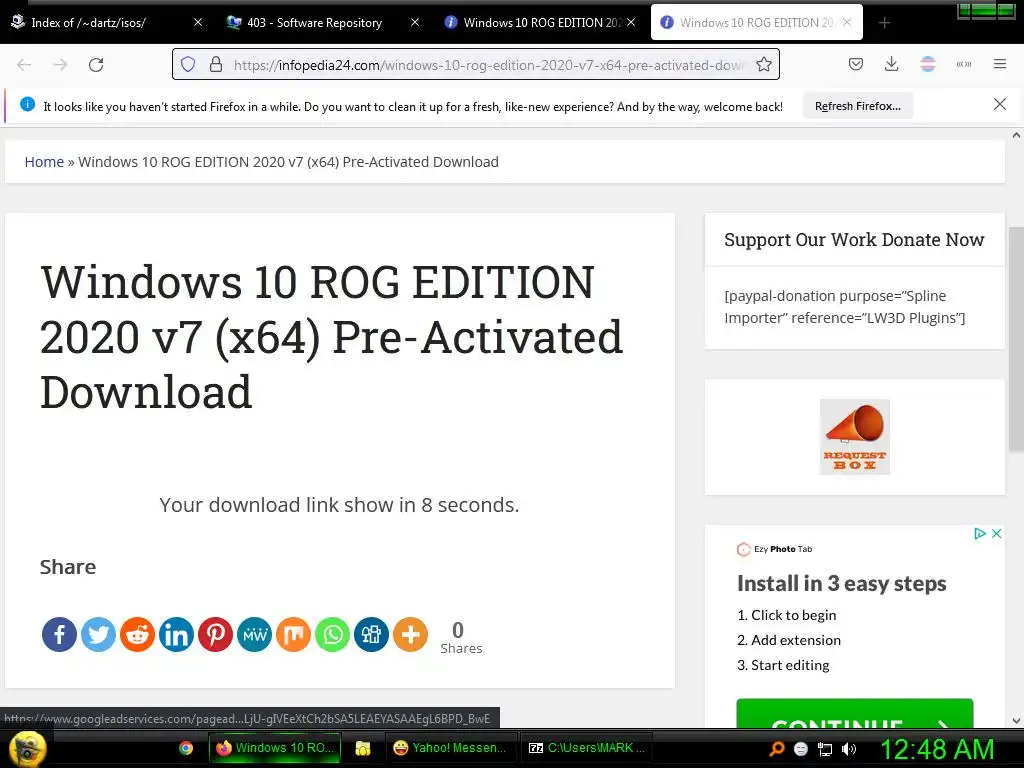The width and height of the screenshot is (1024, 768).
Task: Open the striped flag extension icon
Action: tap(927, 64)
